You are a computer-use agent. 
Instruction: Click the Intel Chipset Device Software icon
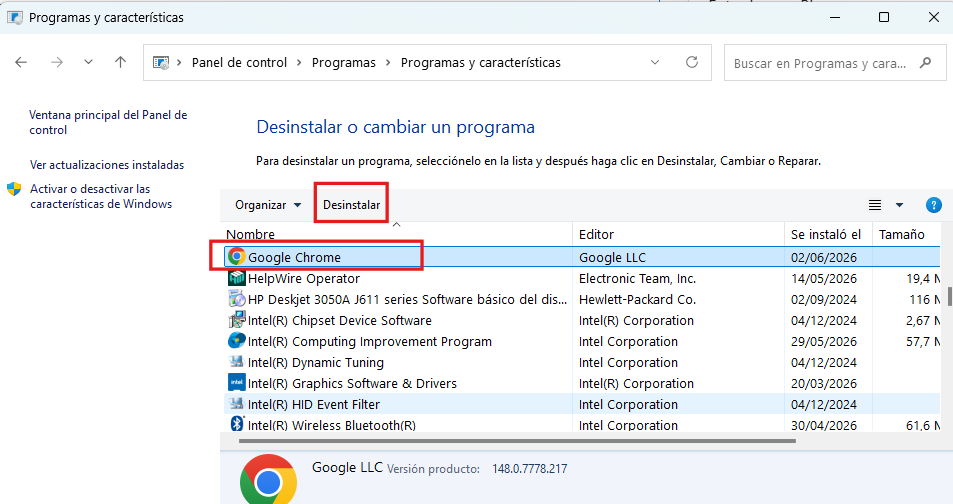click(236, 319)
